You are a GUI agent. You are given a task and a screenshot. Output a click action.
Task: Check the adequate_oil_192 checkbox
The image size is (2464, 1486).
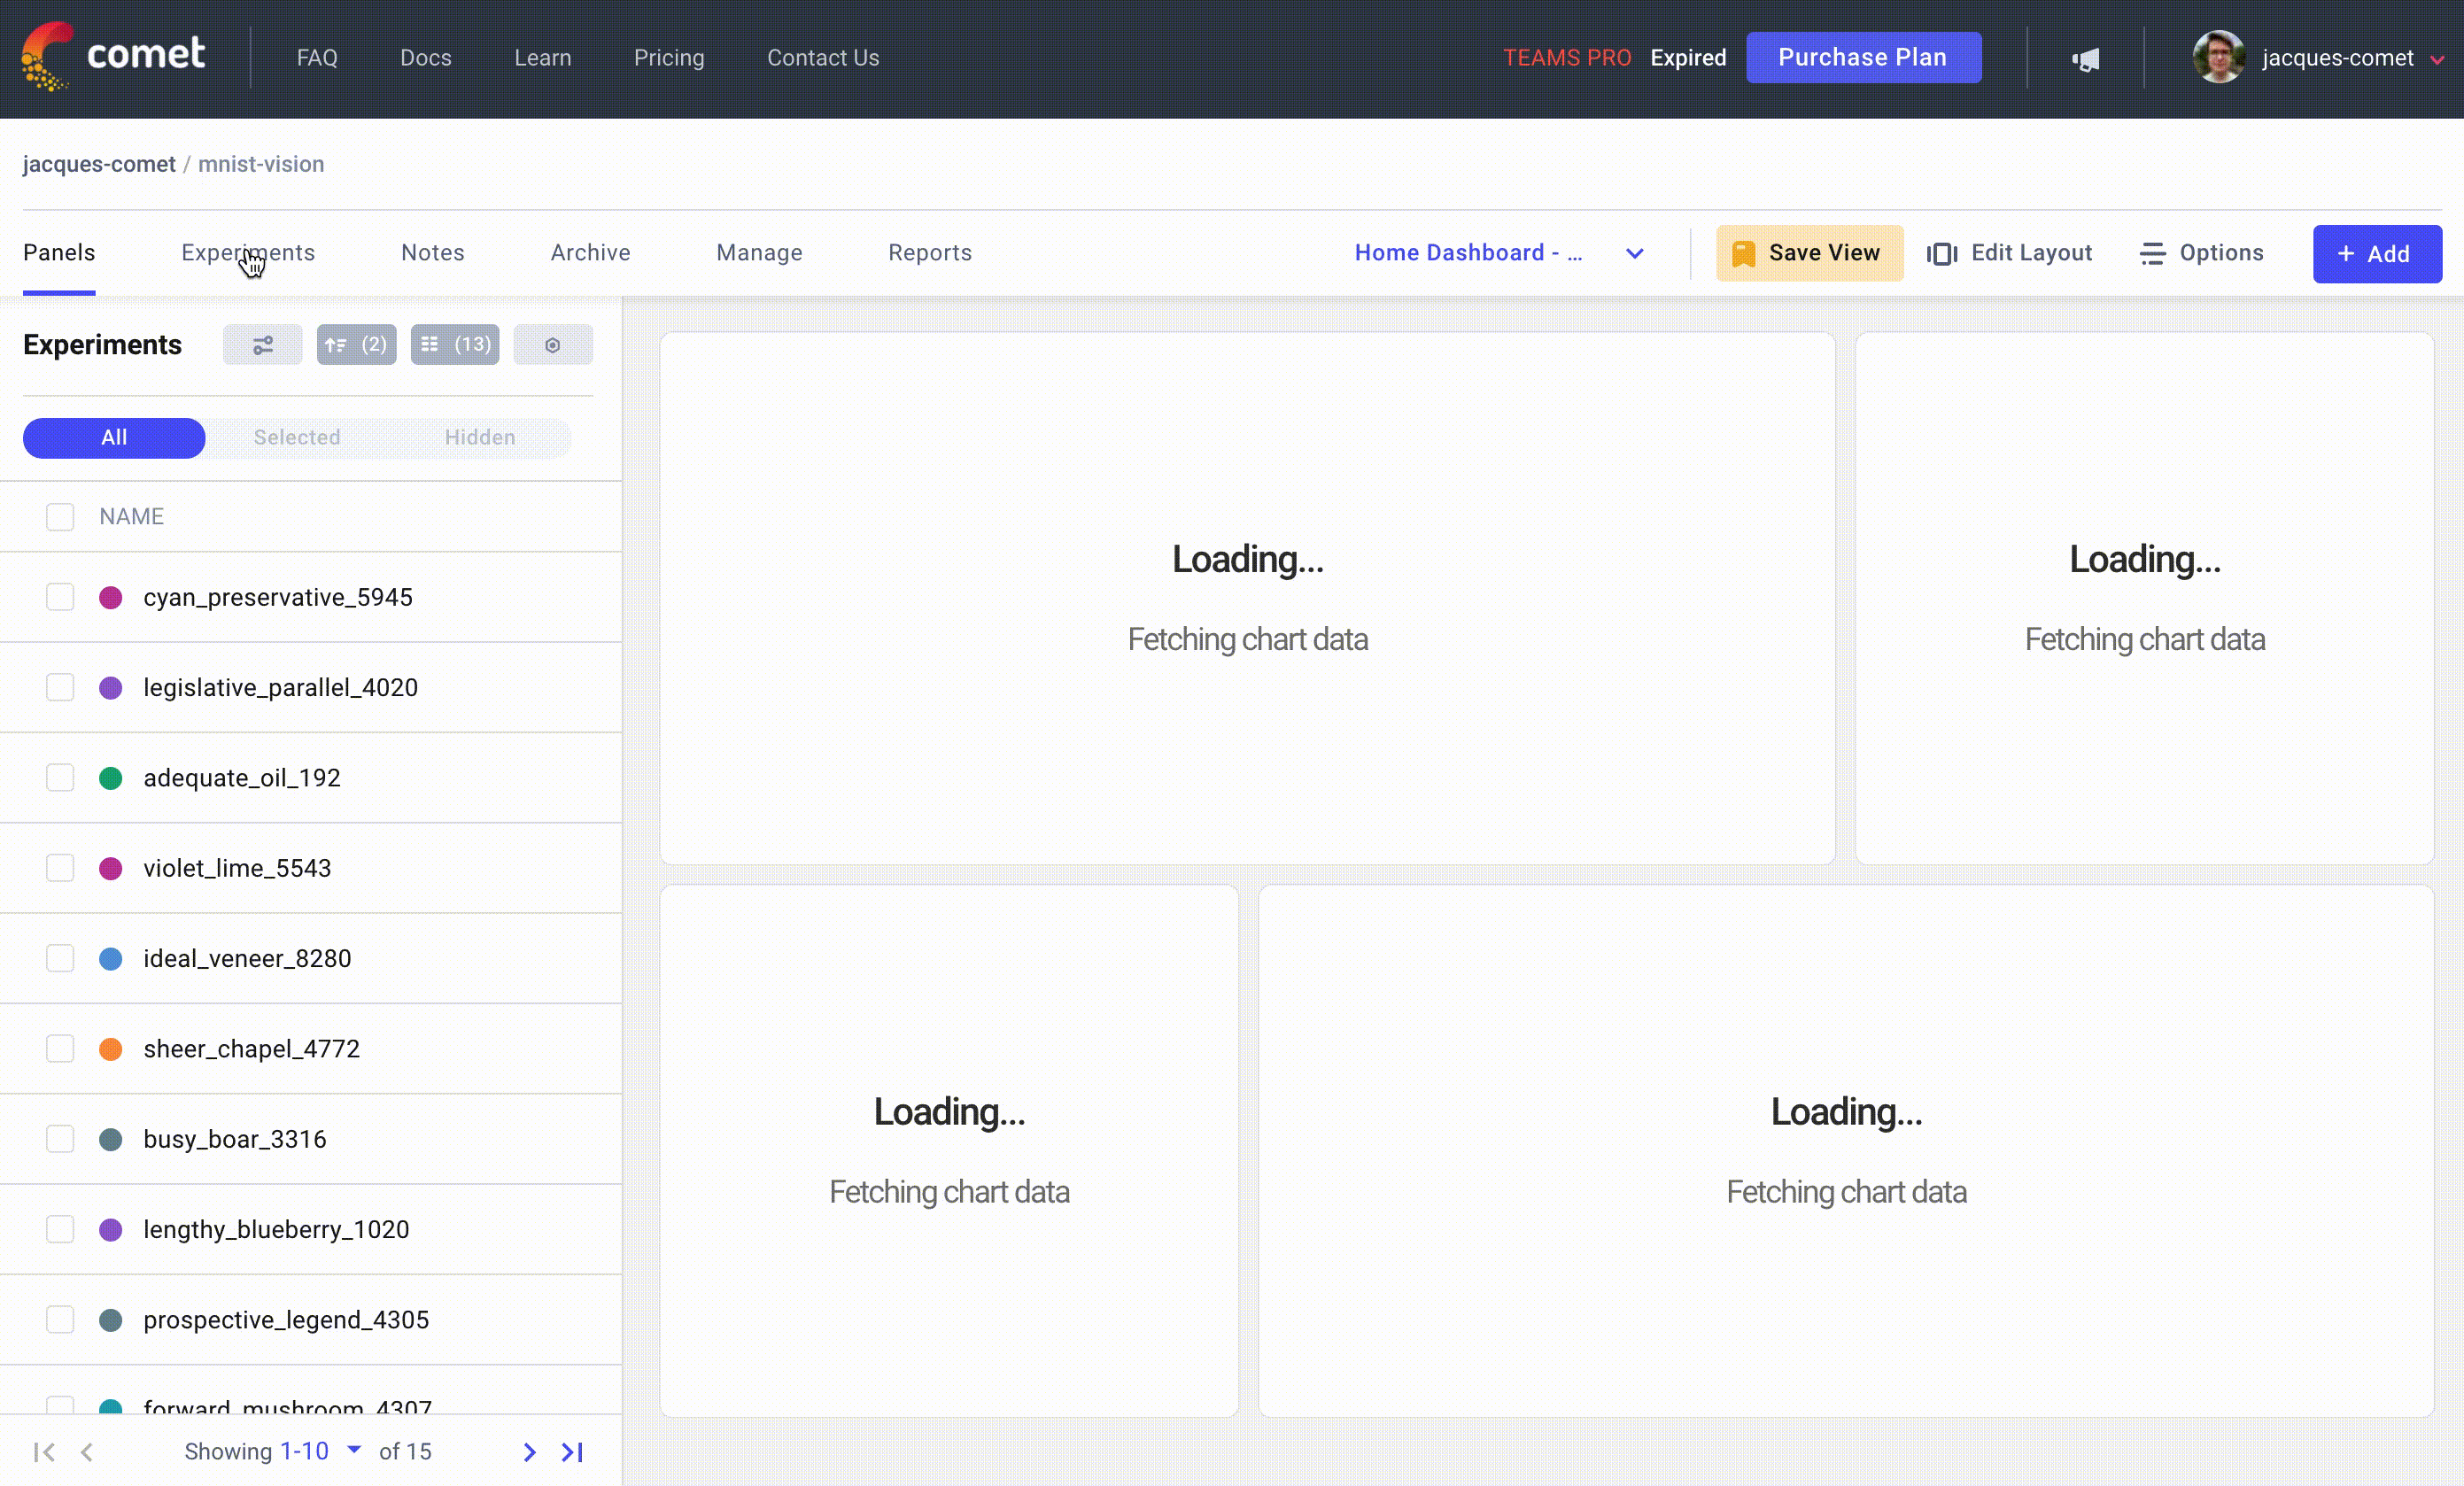pyautogui.click(x=60, y=778)
